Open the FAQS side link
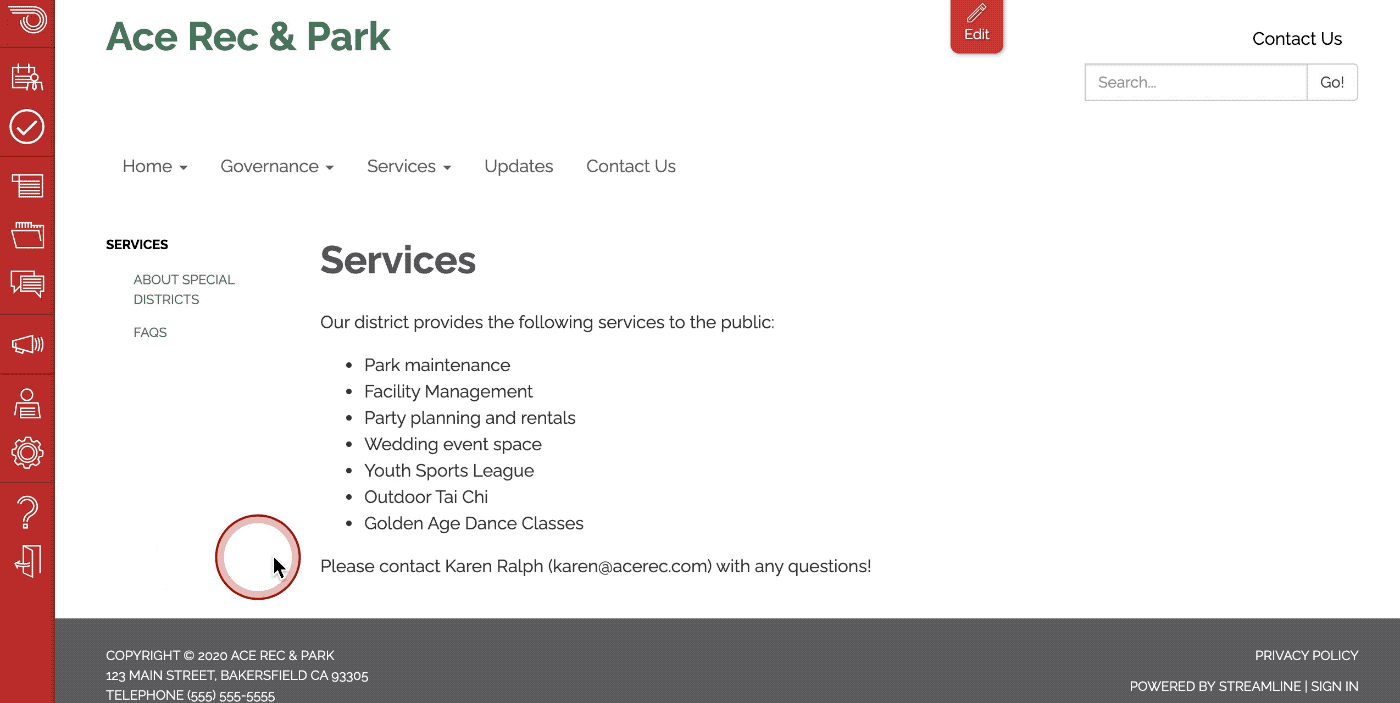Image resolution: width=1400 pixels, height=703 pixels. click(x=150, y=332)
